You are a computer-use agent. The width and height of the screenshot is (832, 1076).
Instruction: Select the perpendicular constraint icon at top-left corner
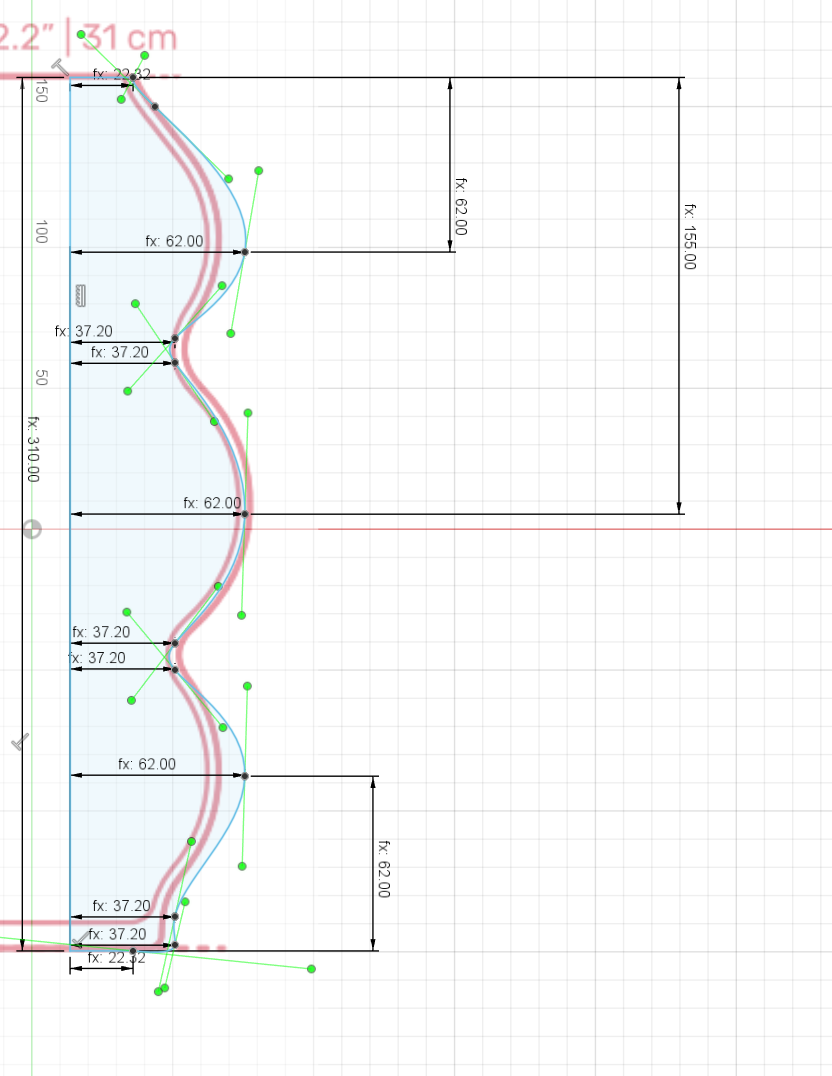(58, 68)
